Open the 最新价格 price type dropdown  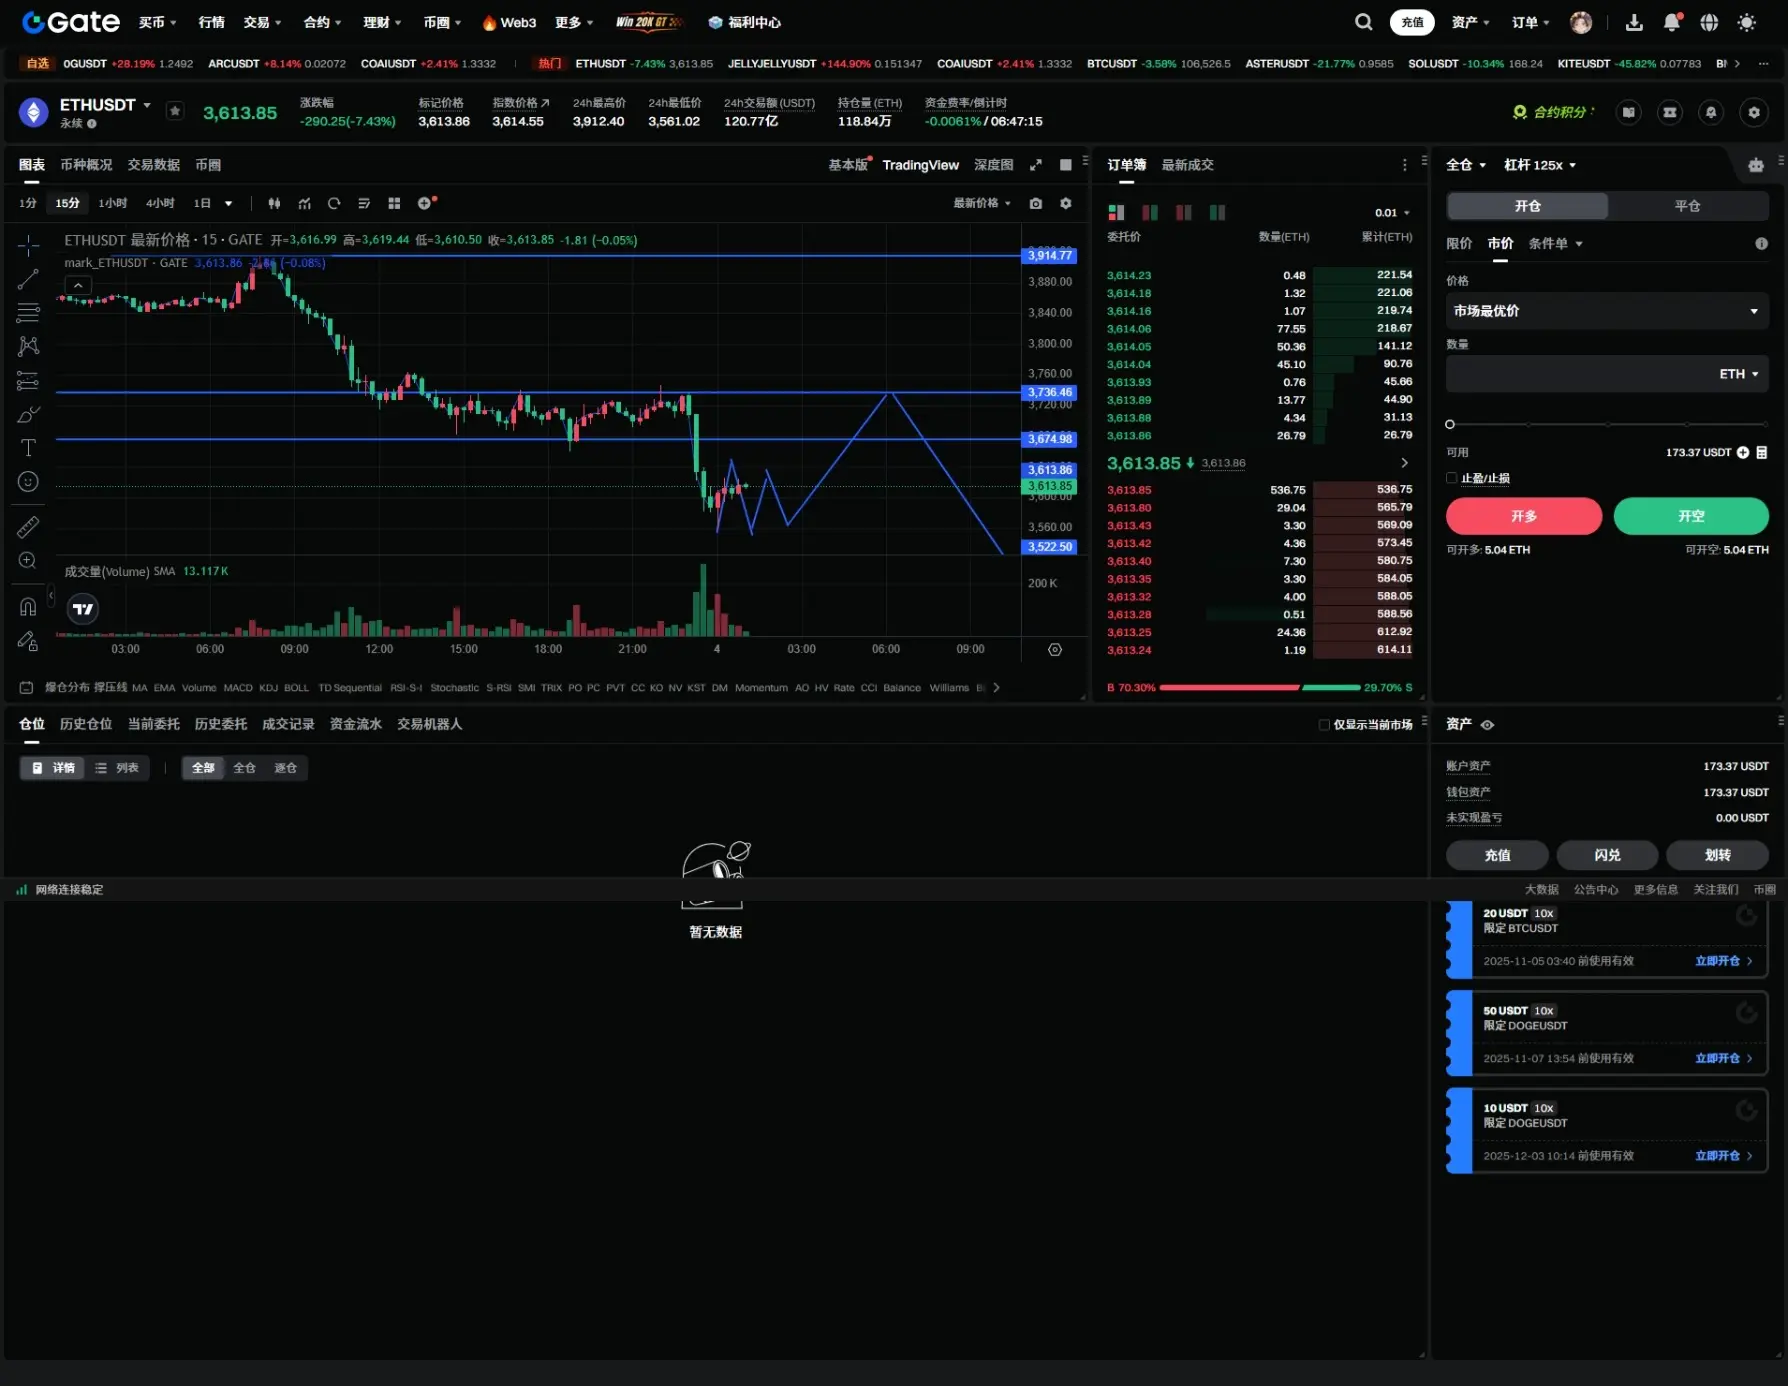coord(981,203)
